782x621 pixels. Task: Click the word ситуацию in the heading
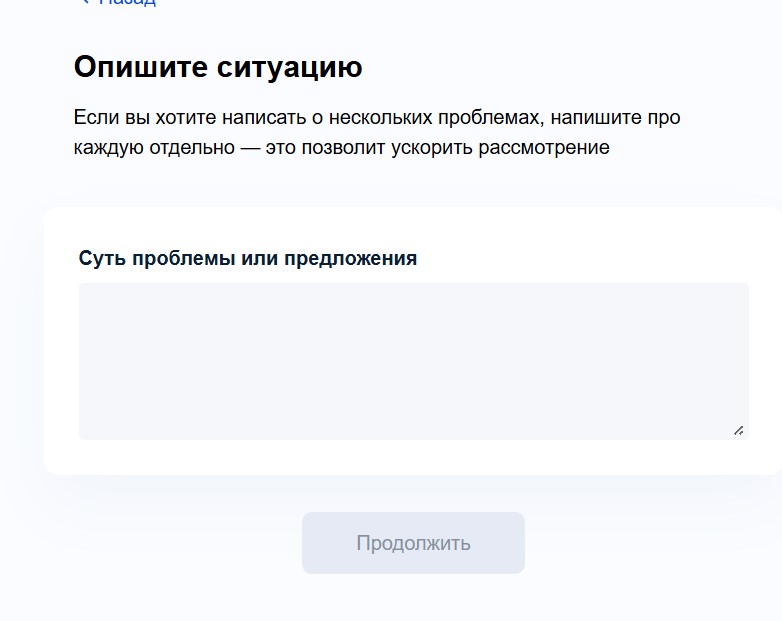289,67
